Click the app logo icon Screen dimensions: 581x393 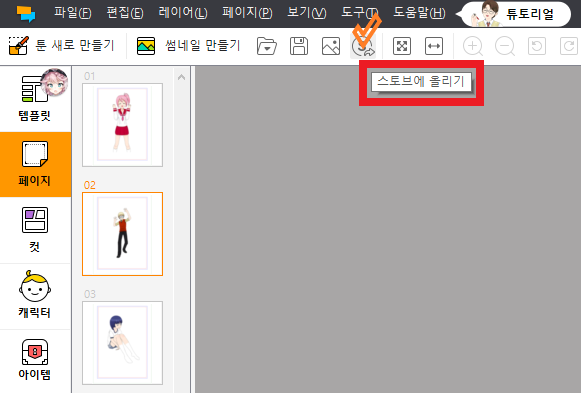pyautogui.click(x=26, y=14)
